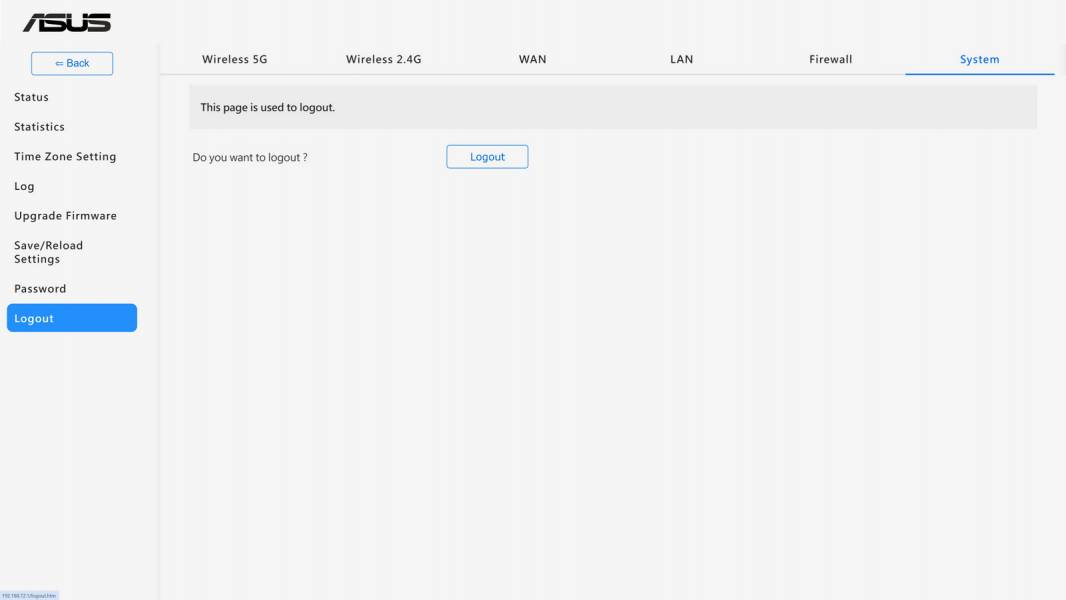Select the highlighted Logout sidebar item

click(72, 318)
